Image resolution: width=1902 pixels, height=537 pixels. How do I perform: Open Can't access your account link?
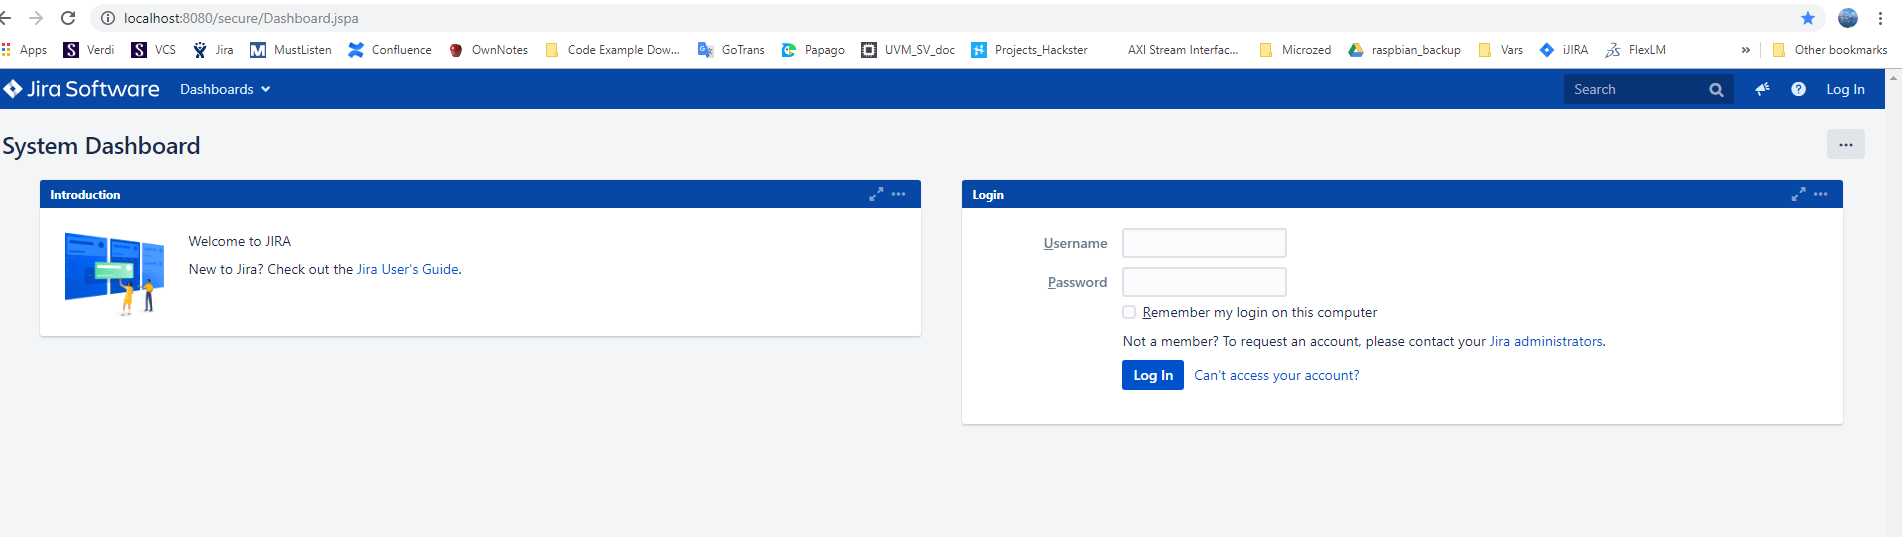pos(1276,375)
